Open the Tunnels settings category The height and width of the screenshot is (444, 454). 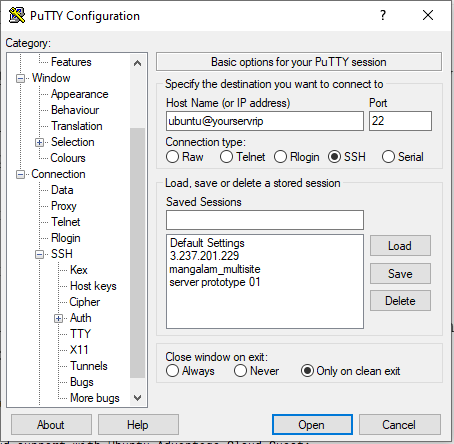[89, 366]
